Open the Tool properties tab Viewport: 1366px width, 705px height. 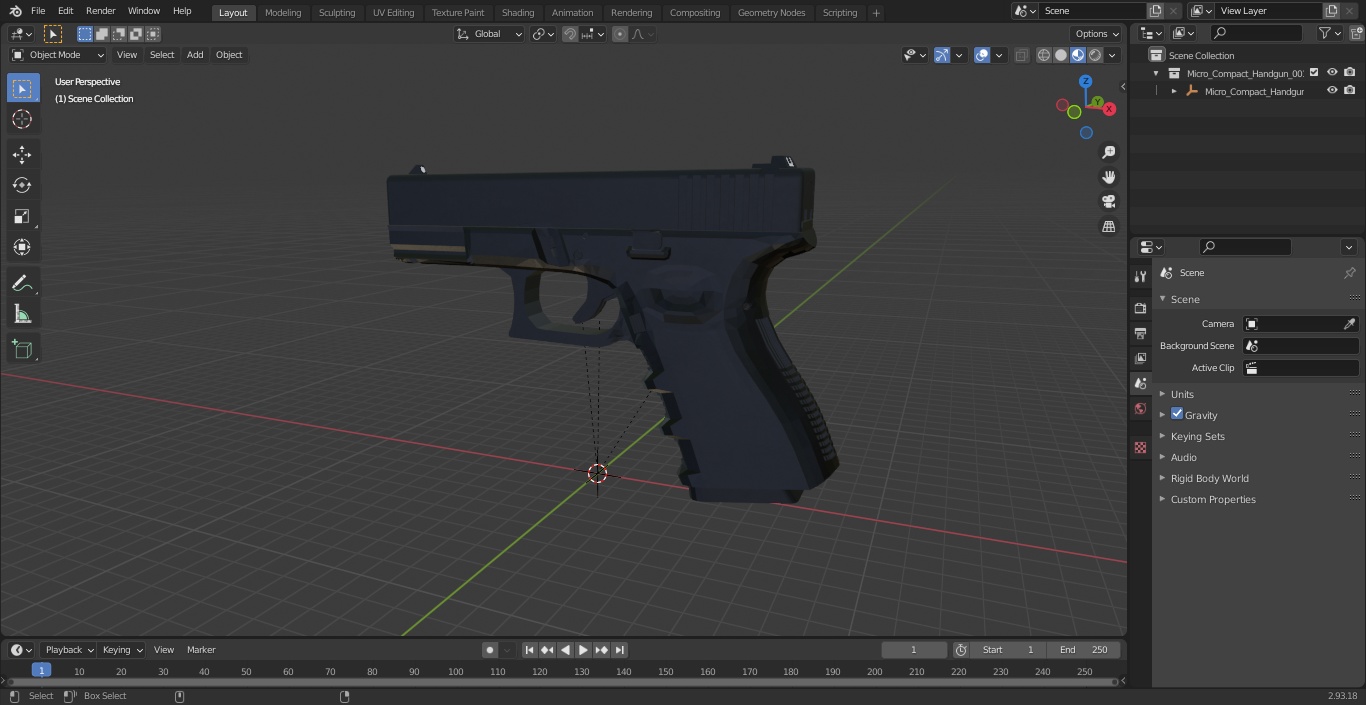(x=1140, y=276)
